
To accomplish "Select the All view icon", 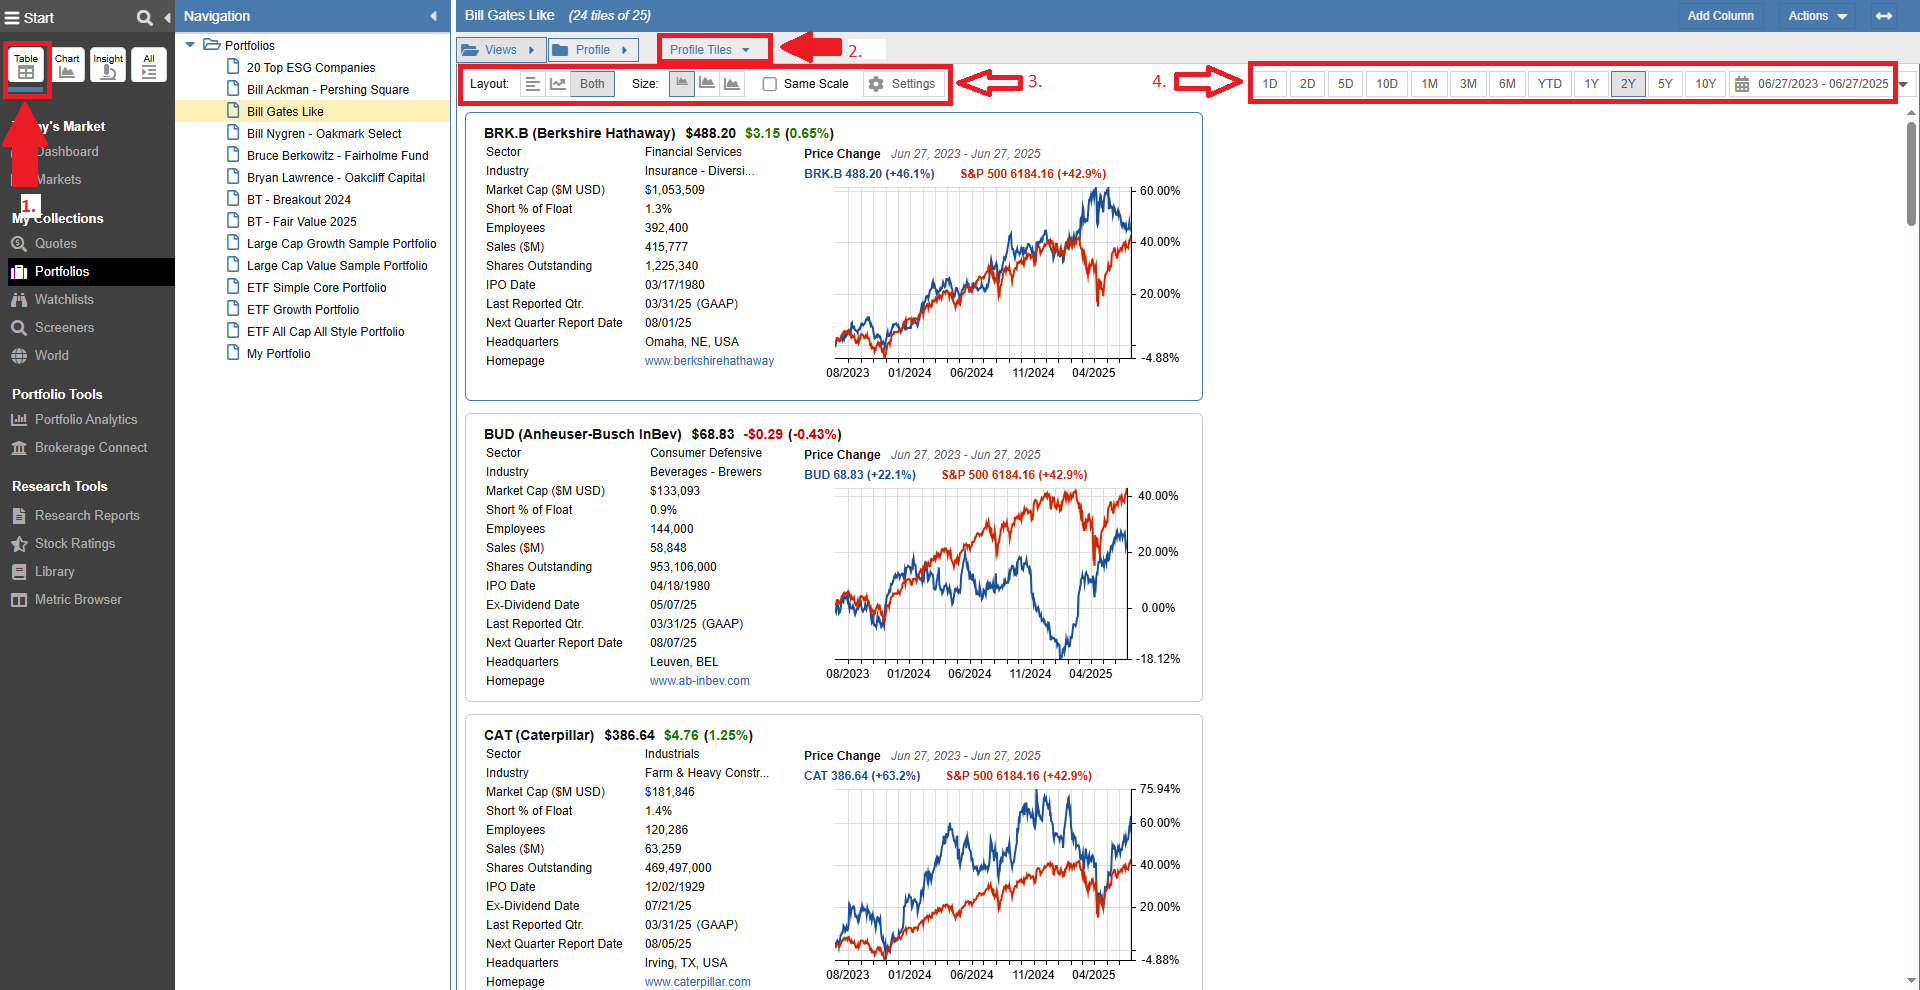I will pos(149,65).
